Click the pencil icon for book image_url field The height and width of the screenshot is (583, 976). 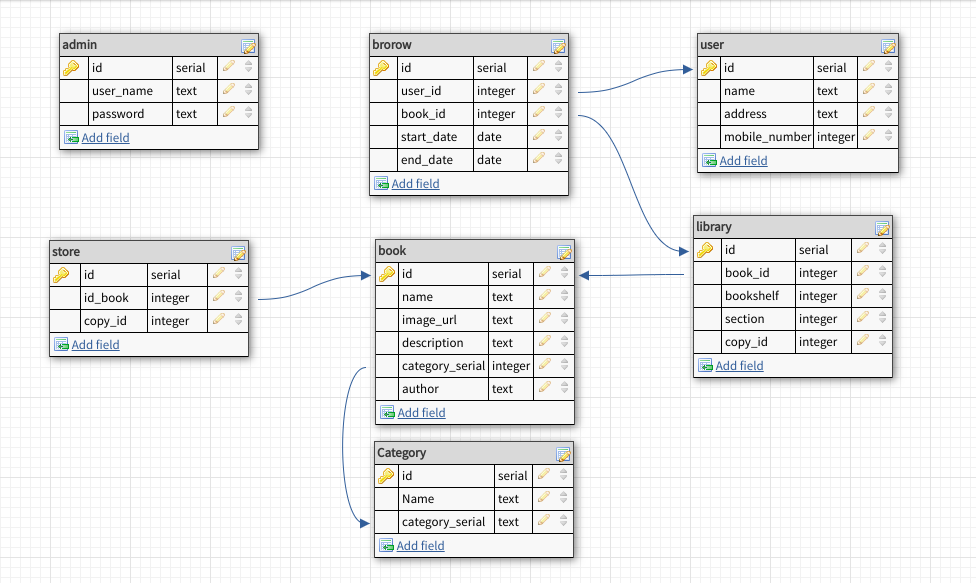click(x=545, y=320)
